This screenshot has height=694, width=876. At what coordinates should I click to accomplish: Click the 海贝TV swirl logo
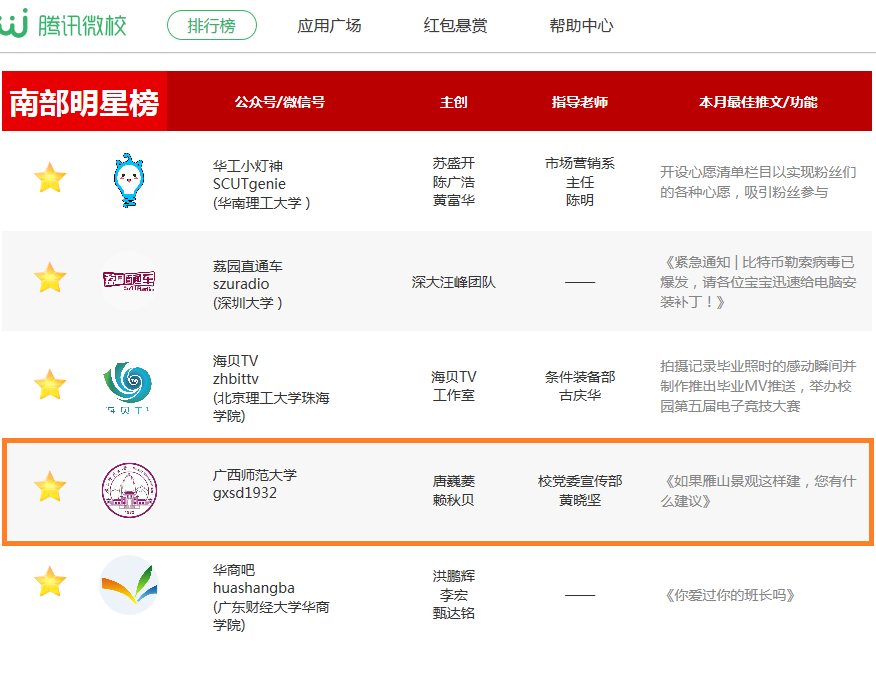128,386
